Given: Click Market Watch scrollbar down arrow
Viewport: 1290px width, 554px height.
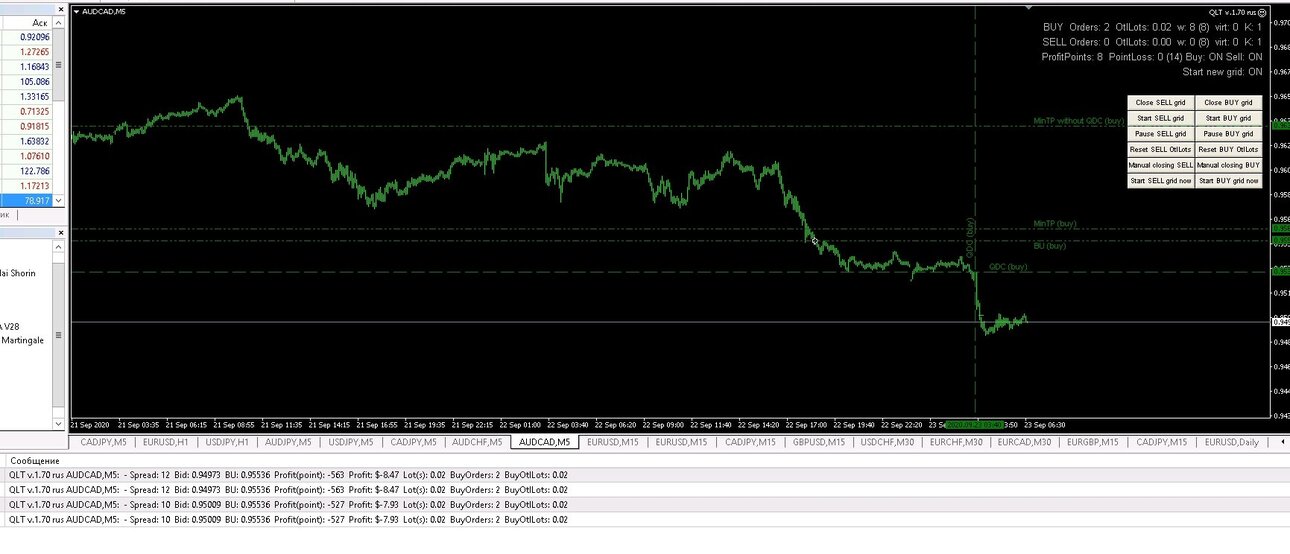Looking at the screenshot, I should click(59, 201).
